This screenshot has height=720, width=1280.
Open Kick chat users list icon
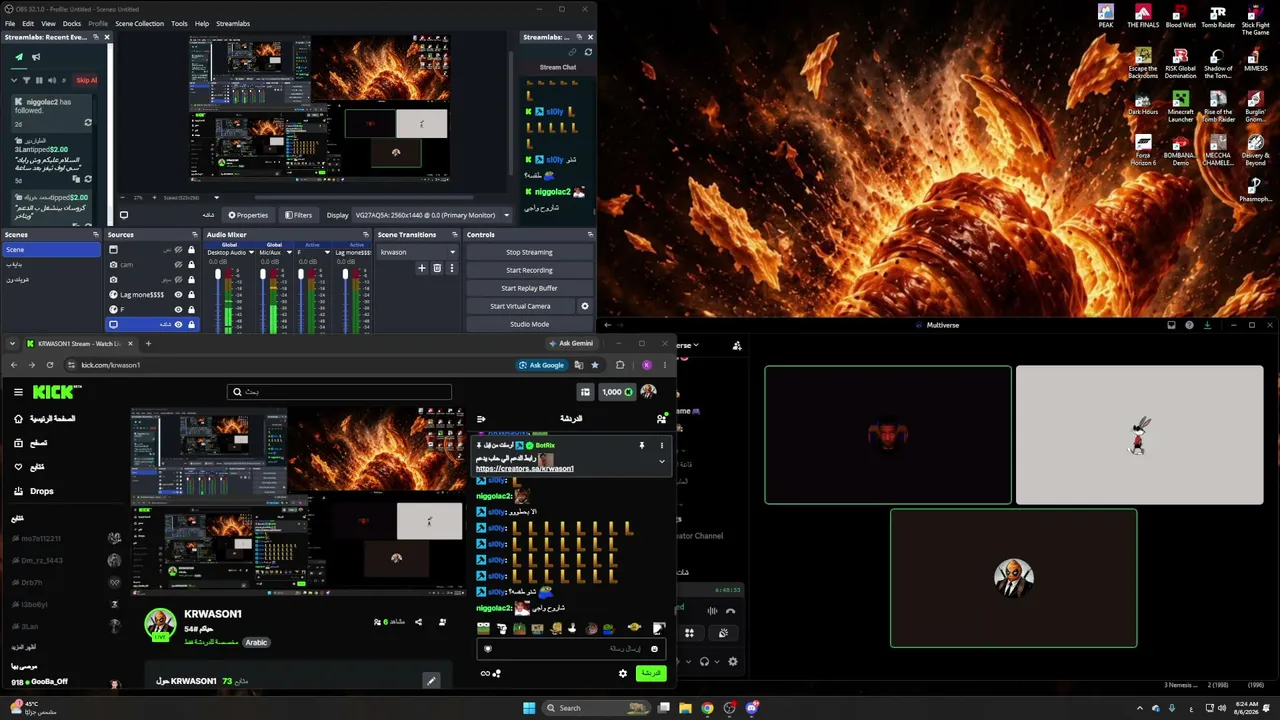pos(661,419)
